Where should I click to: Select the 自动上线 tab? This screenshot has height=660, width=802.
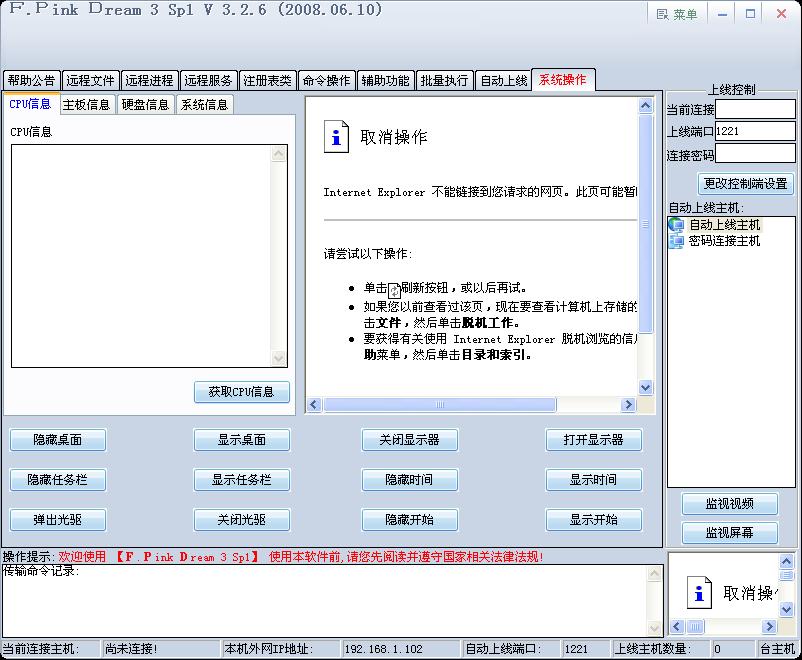click(504, 80)
